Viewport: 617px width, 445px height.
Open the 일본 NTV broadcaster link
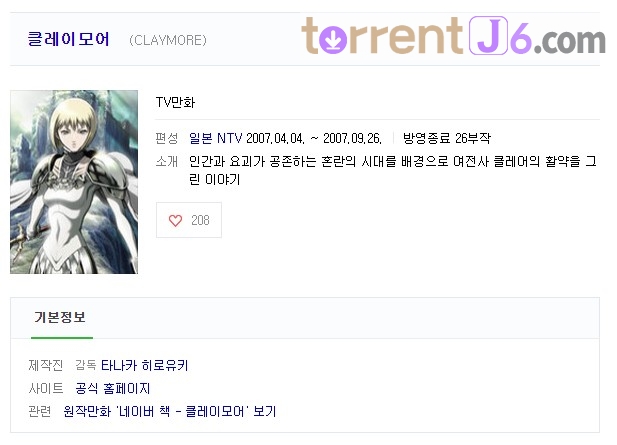click(215, 138)
